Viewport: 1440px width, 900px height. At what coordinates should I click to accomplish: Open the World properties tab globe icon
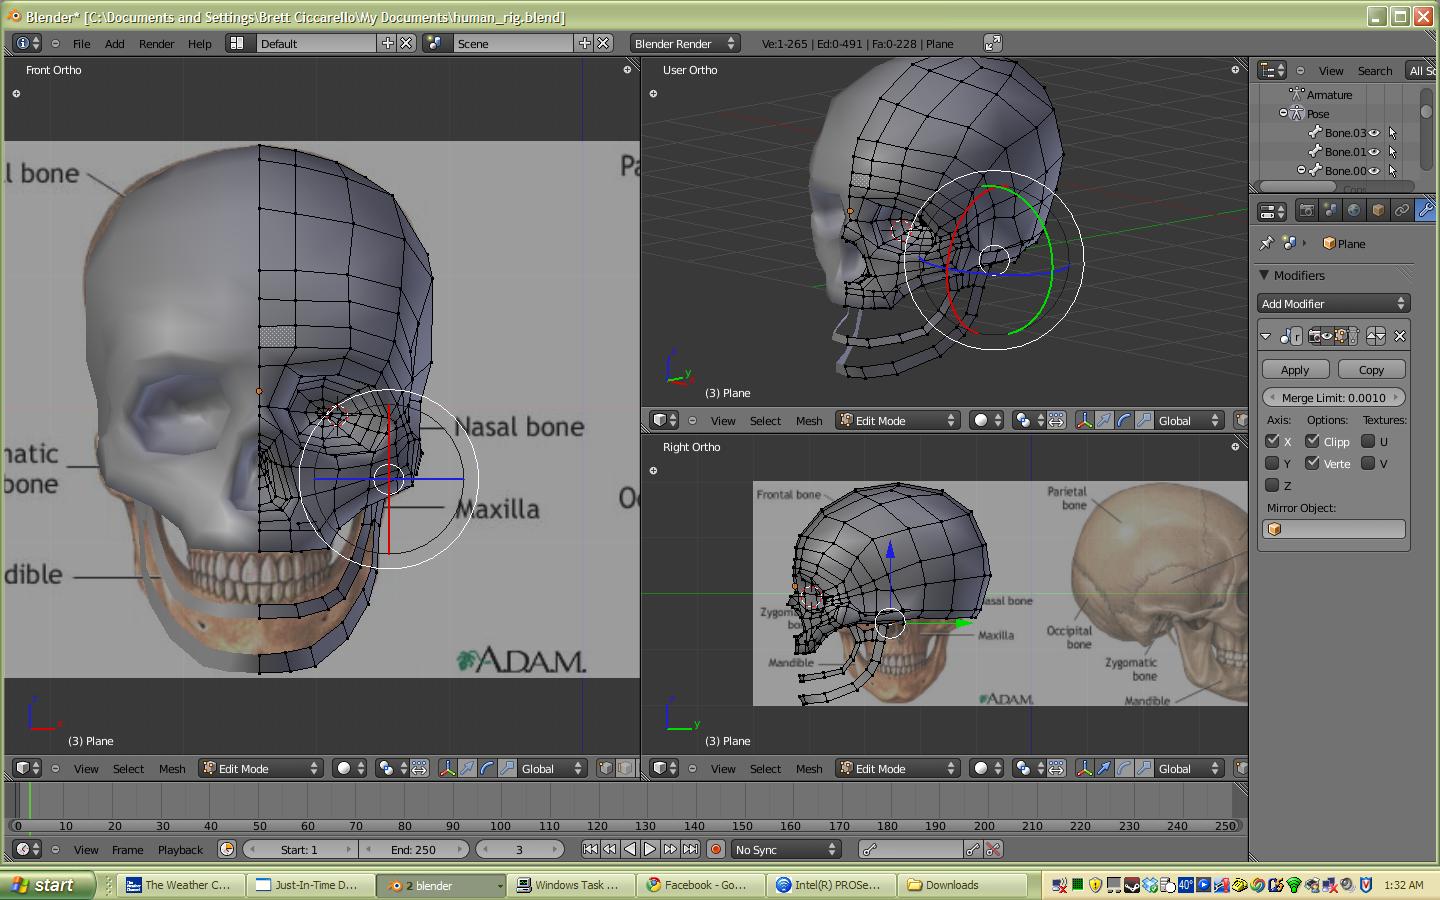coord(1354,210)
